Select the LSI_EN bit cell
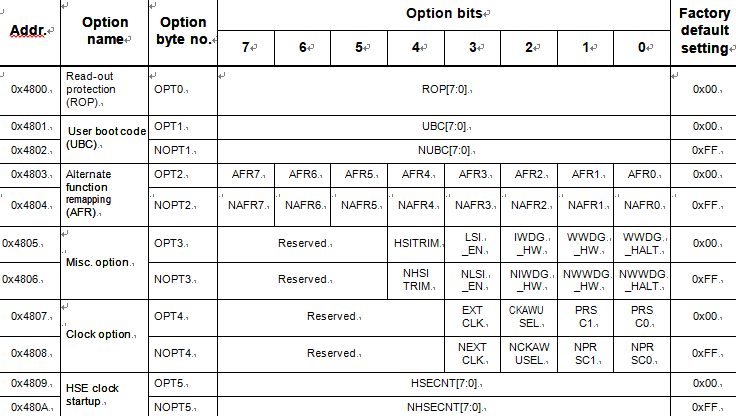Viewport: 736px width, 416px height. coord(473,244)
